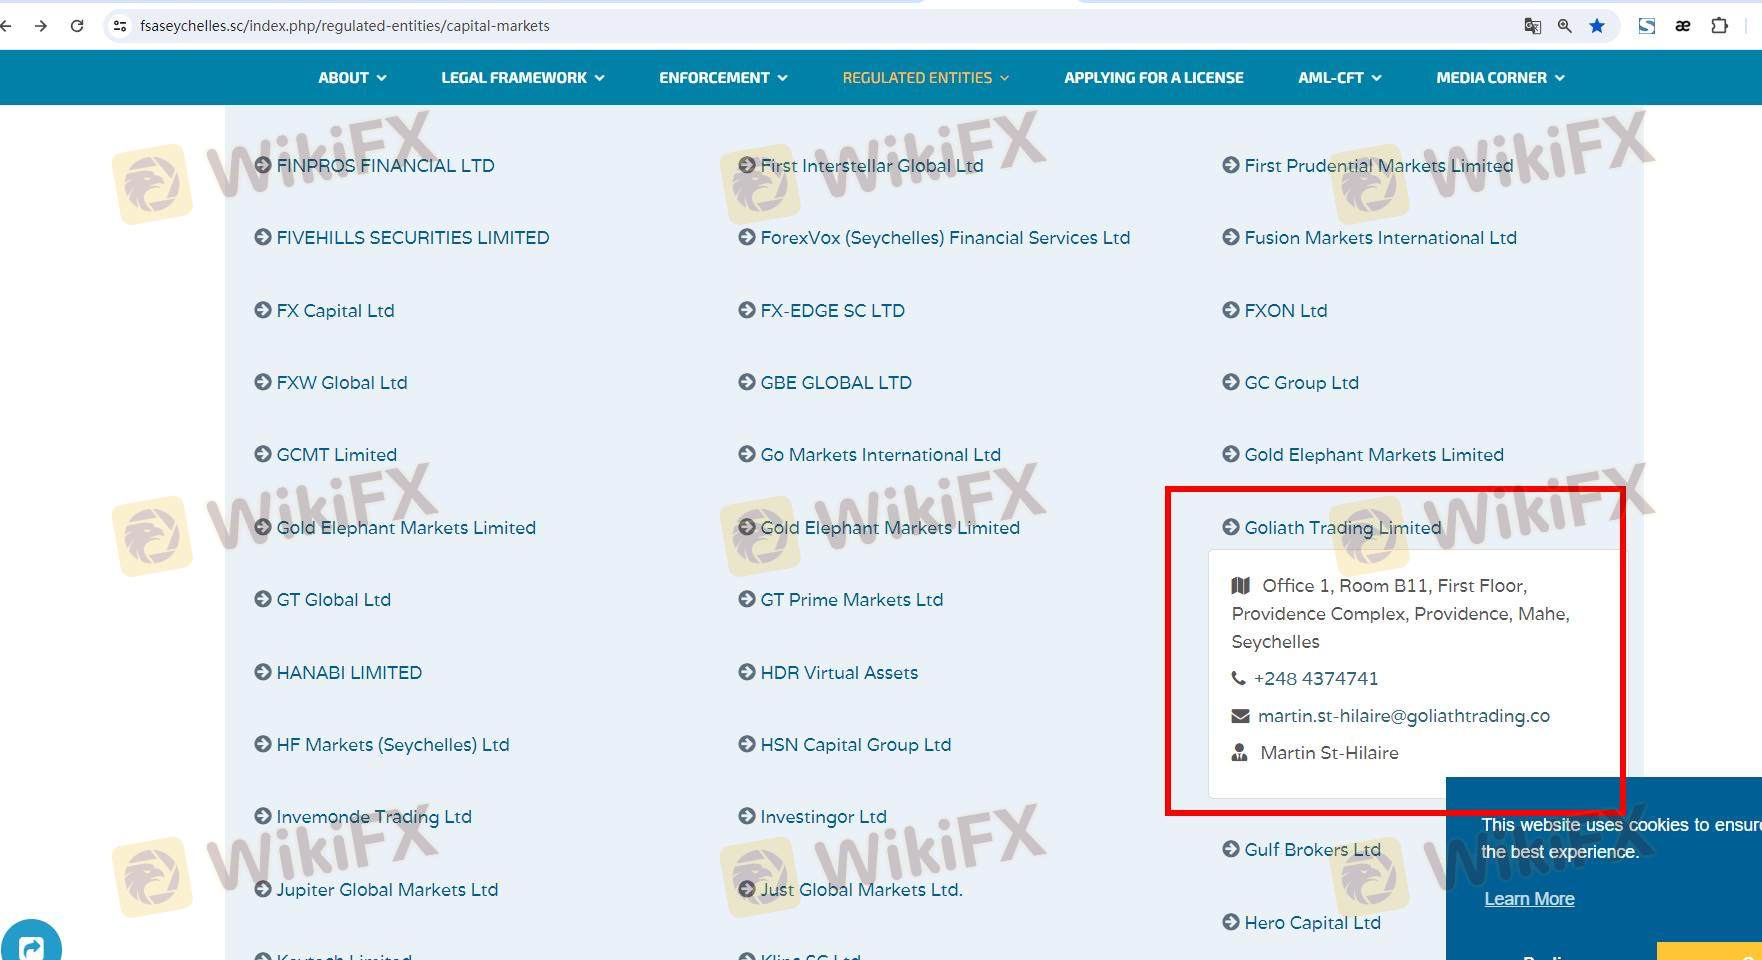
Task: Open APPLYING FOR A LICENSE page
Action: pos(1153,78)
